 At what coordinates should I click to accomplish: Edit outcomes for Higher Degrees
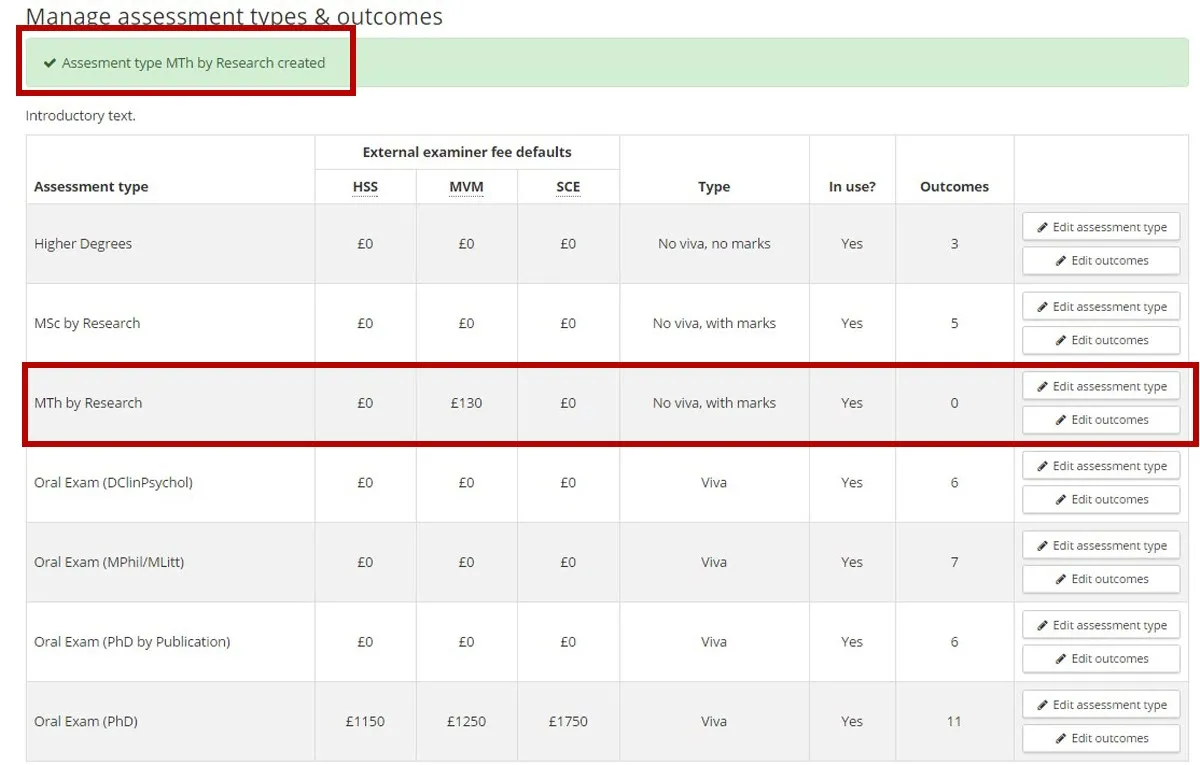pyautogui.click(x=1101, y=261)
